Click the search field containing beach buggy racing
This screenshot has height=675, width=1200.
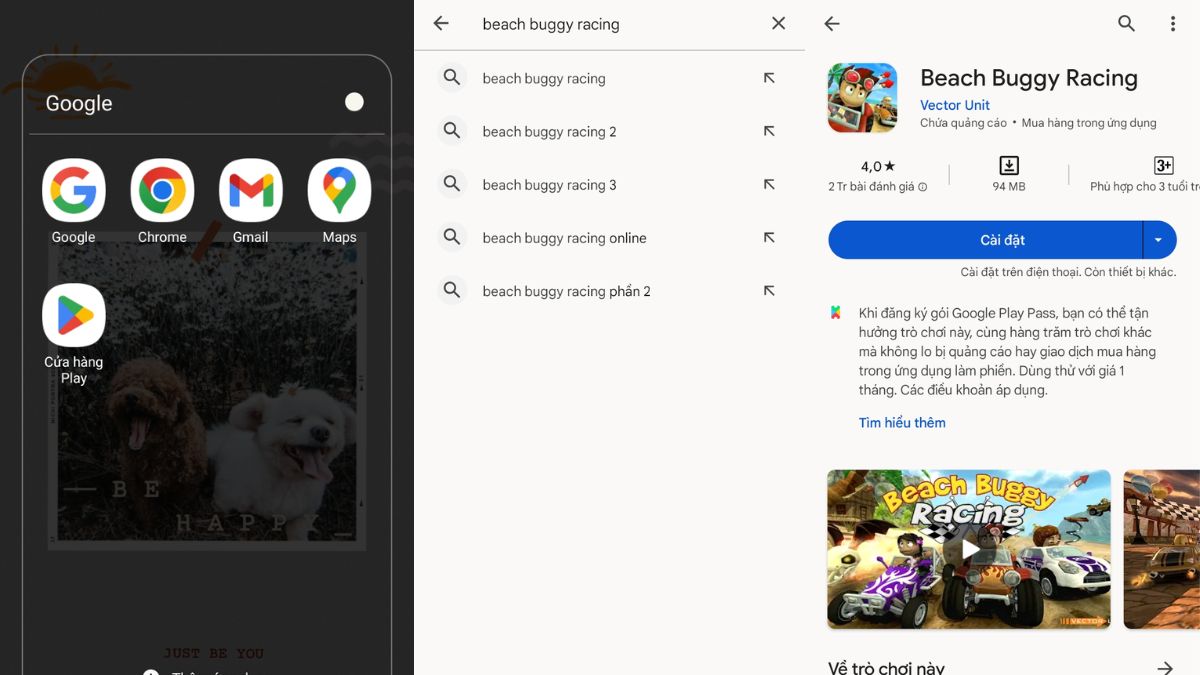[610, 24]
